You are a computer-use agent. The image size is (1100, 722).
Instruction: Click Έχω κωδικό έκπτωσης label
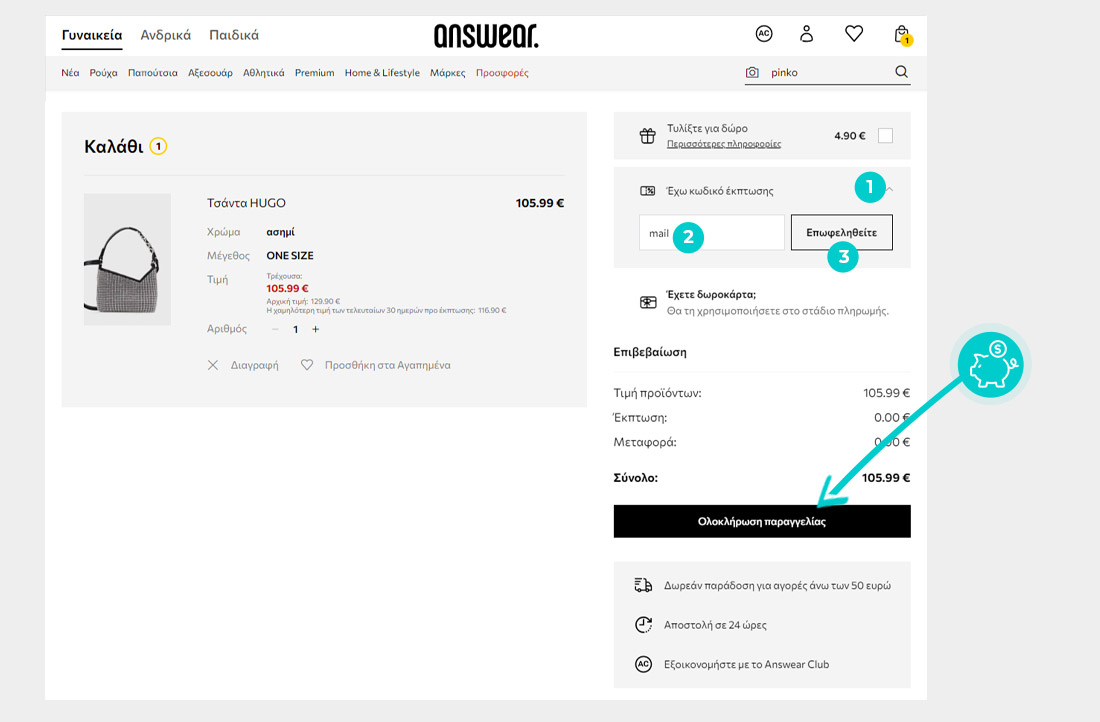coord(720,191)
